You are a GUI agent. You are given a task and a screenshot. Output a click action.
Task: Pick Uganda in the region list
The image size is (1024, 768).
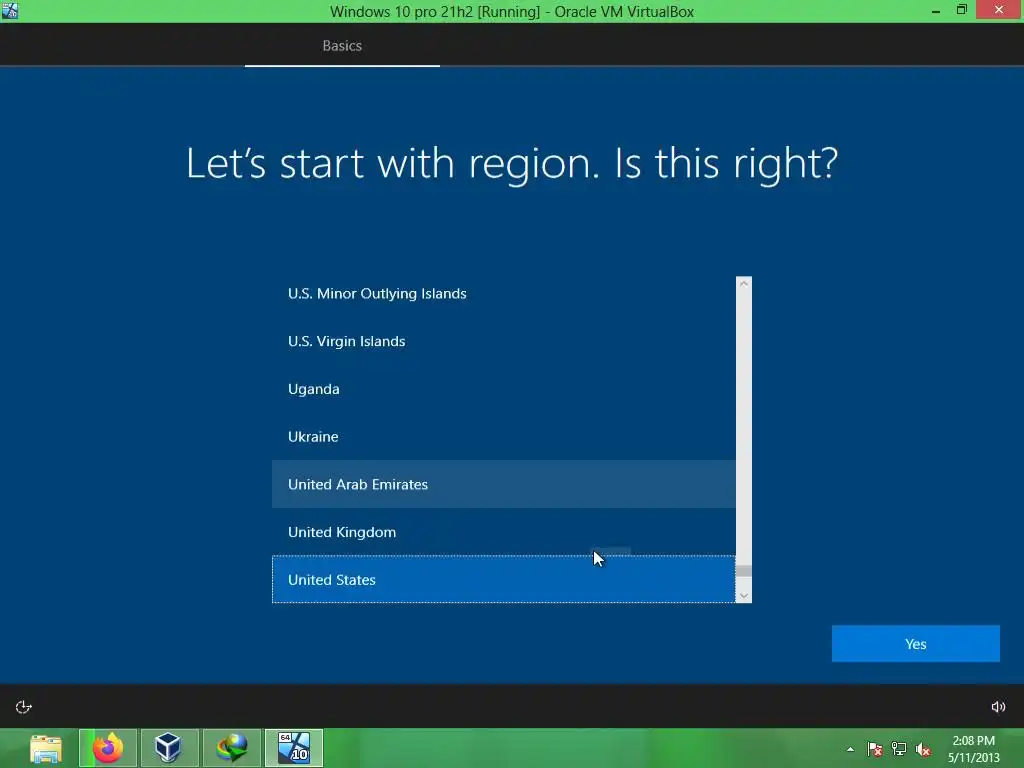coord(504,389)
